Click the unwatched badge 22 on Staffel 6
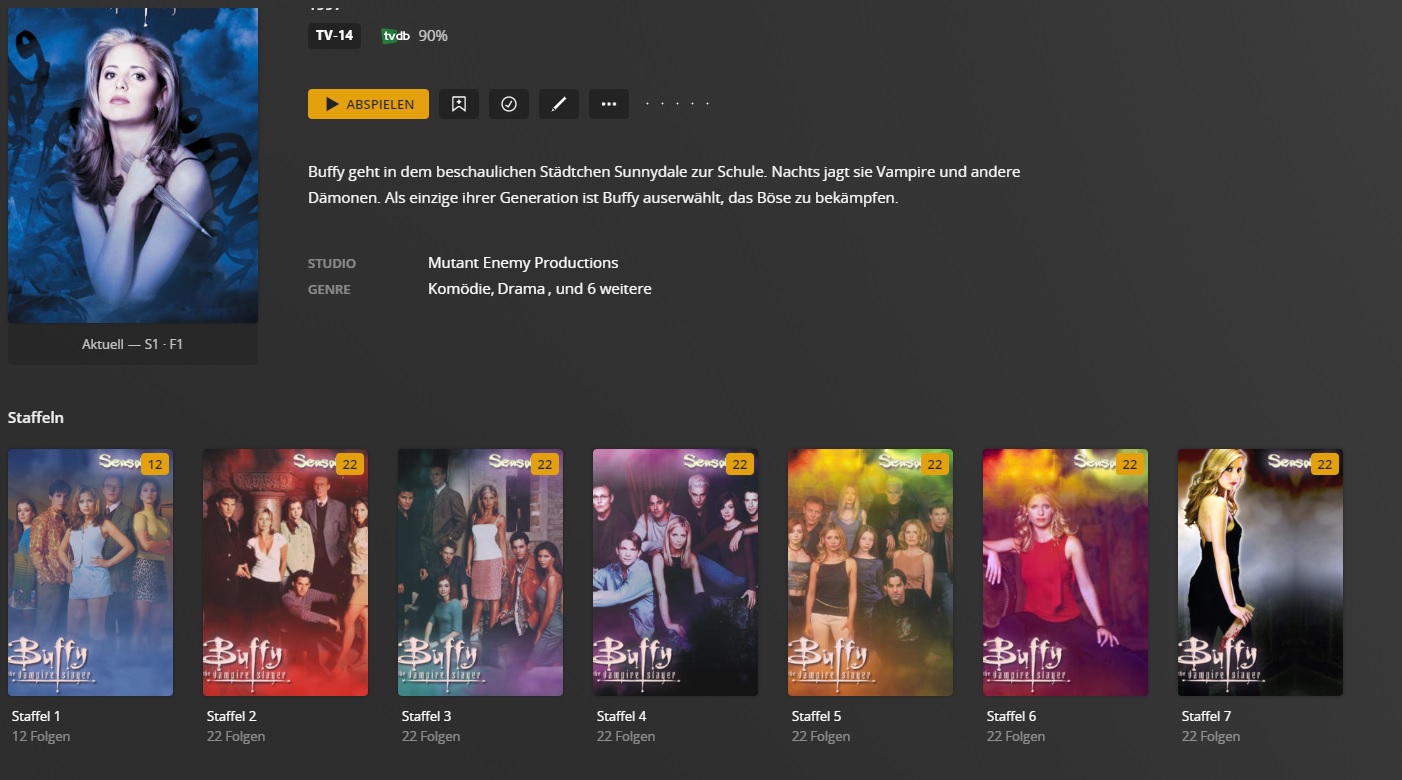This screenshot has height=780, width=1402. (1129, 464)
